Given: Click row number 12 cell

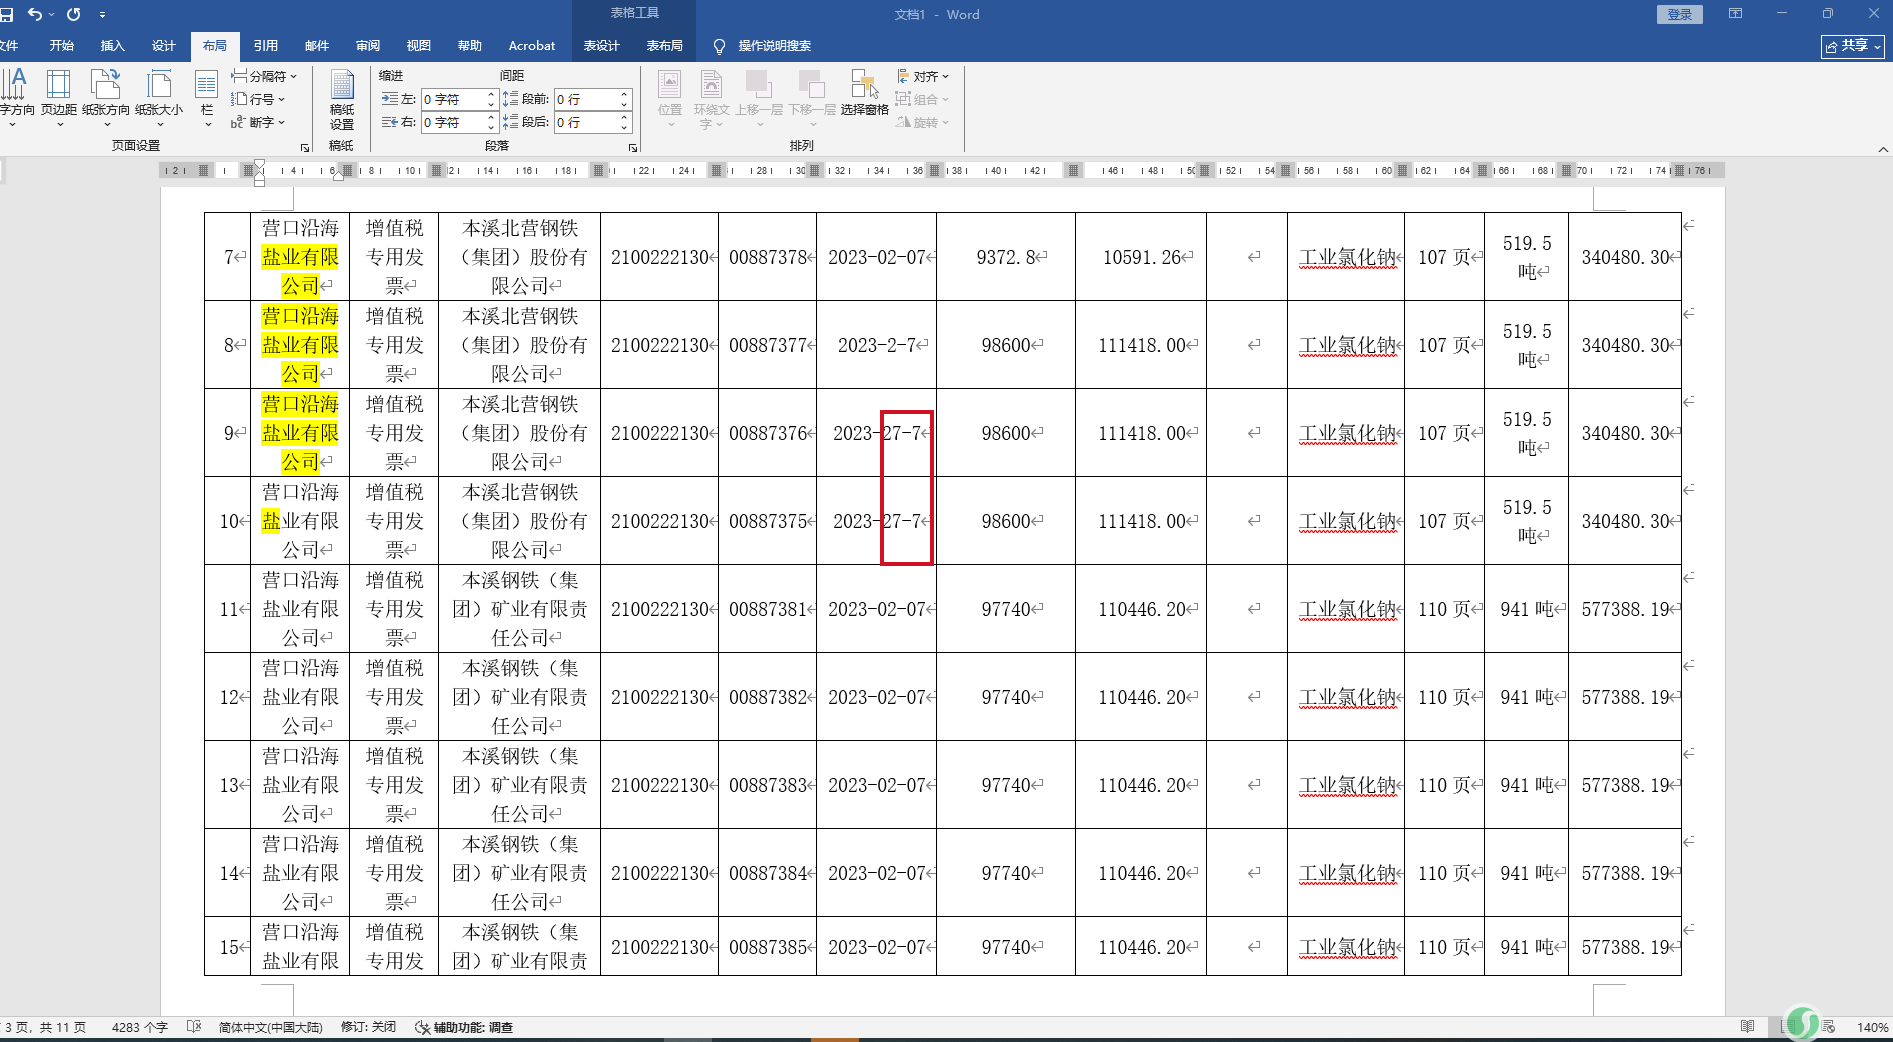Looking at the screenshot, I should [x=228, y=697].
